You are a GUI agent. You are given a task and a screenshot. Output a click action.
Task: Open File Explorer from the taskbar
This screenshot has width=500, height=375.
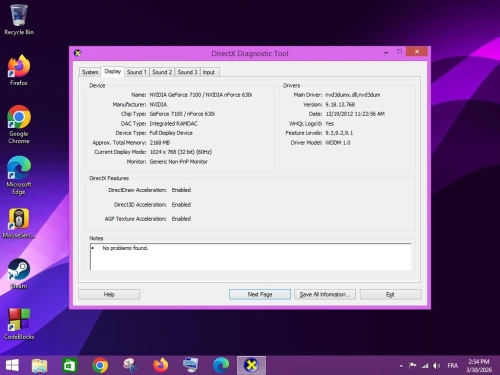pyautogui.click(x=39, y=365)
